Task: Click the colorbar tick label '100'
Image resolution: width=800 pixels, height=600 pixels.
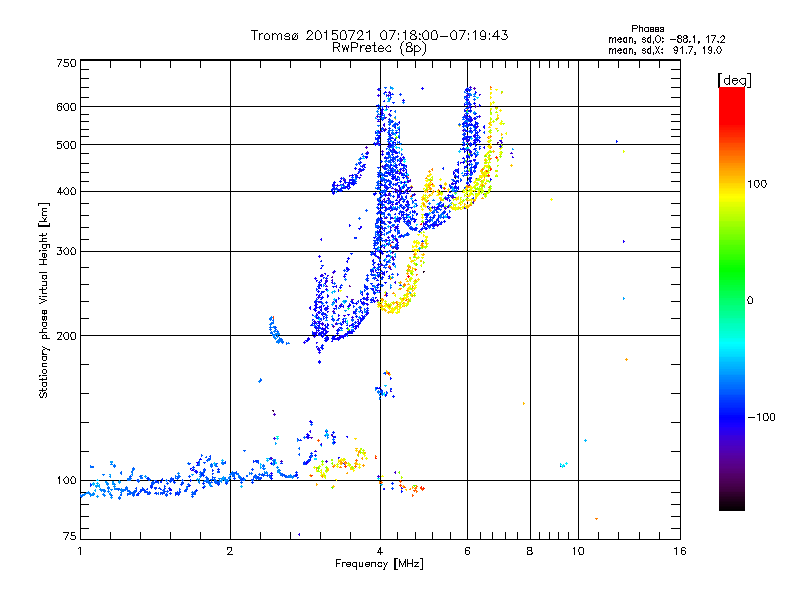Action: click(x=757, y=184)
